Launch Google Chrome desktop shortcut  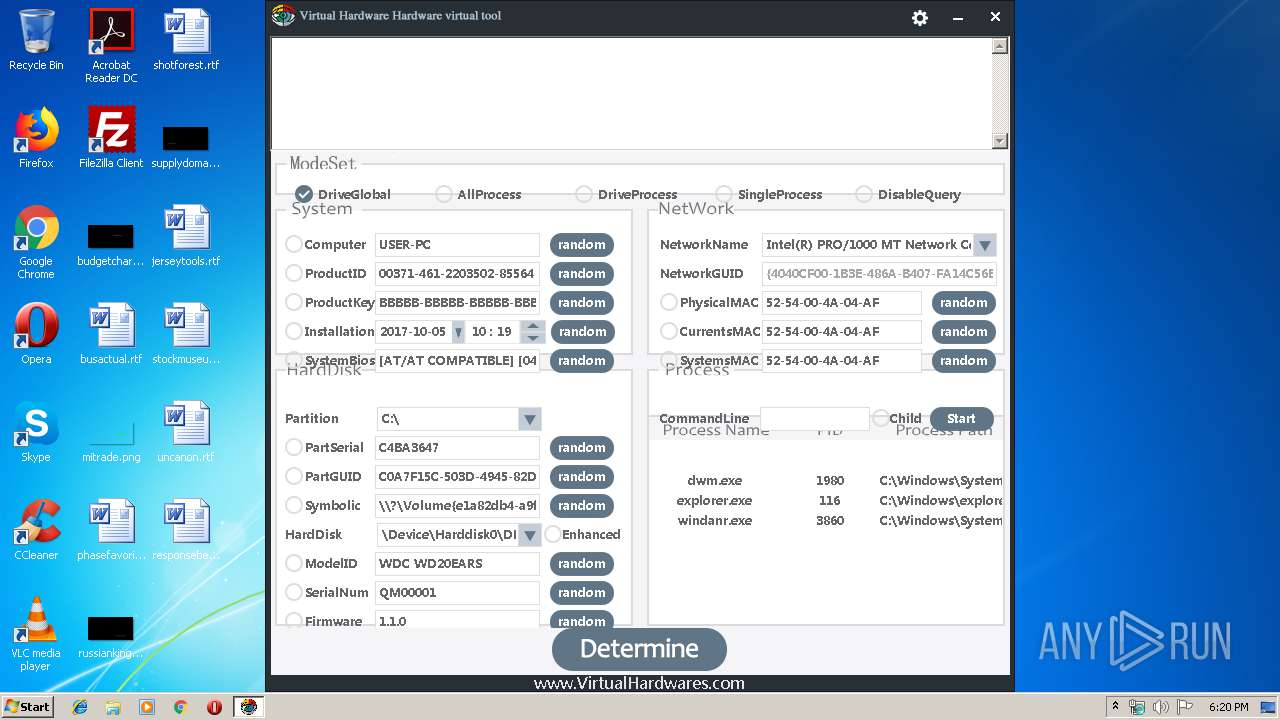(36, 243)
